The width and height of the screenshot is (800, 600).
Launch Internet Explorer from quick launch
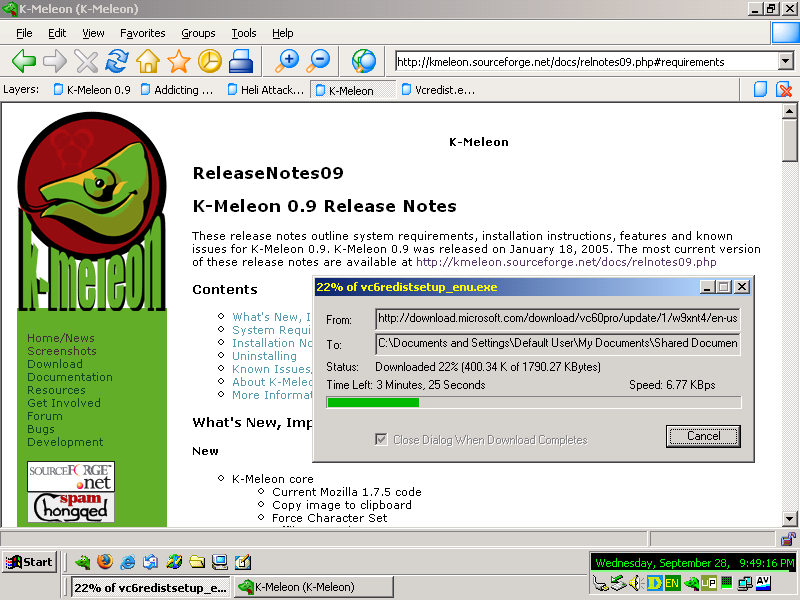click(128, 562)
